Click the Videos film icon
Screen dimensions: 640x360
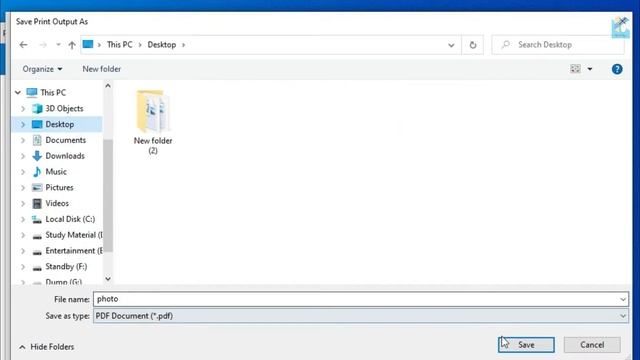click(37, 203)
